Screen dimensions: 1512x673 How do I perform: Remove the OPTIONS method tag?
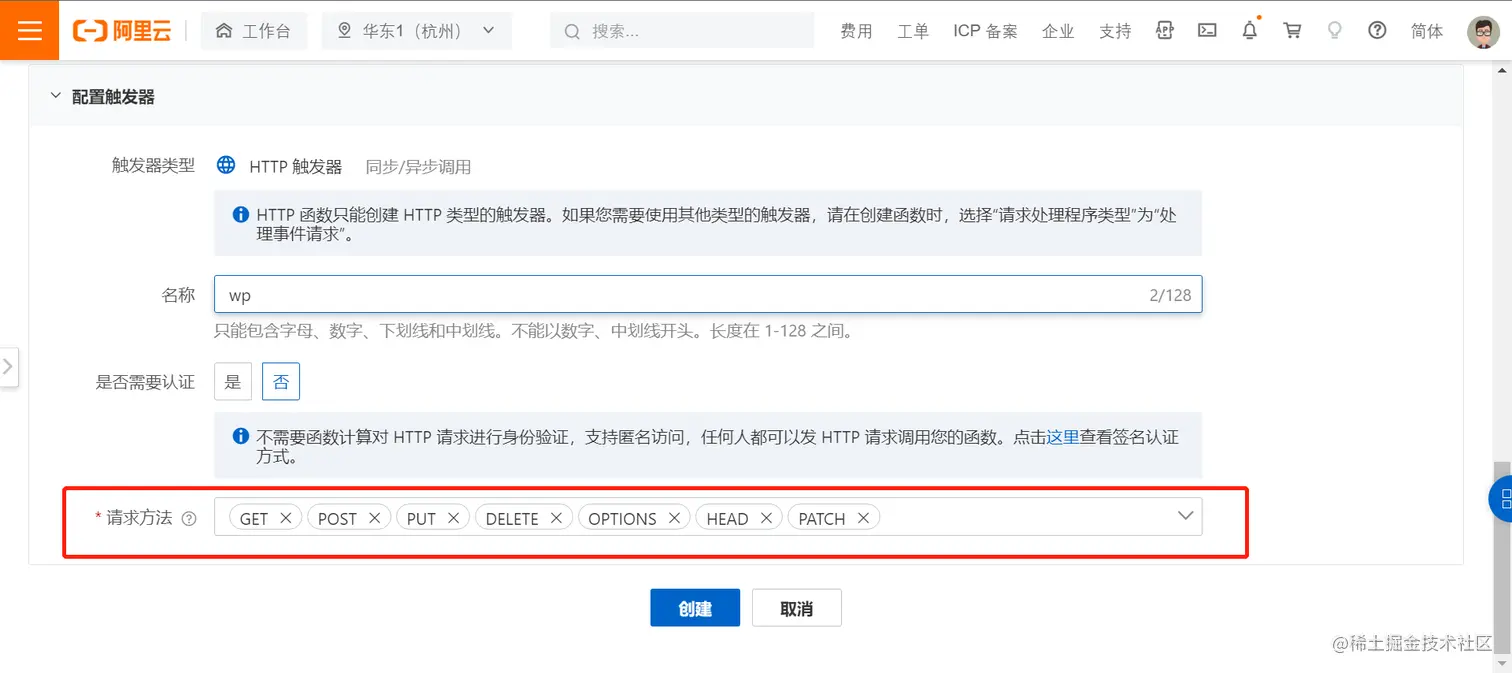point(674,518)
